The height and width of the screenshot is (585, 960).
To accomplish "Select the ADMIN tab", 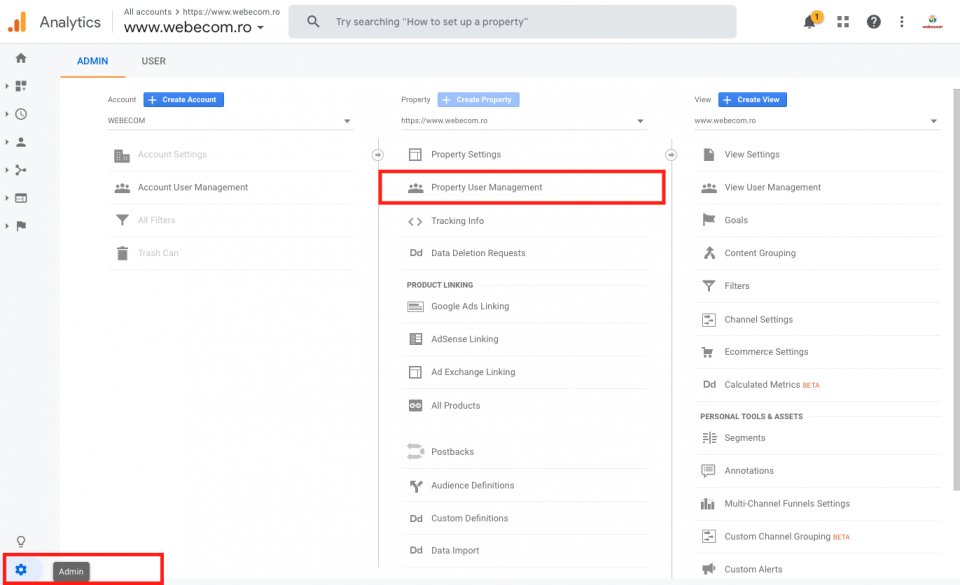I will coord(92,61).
